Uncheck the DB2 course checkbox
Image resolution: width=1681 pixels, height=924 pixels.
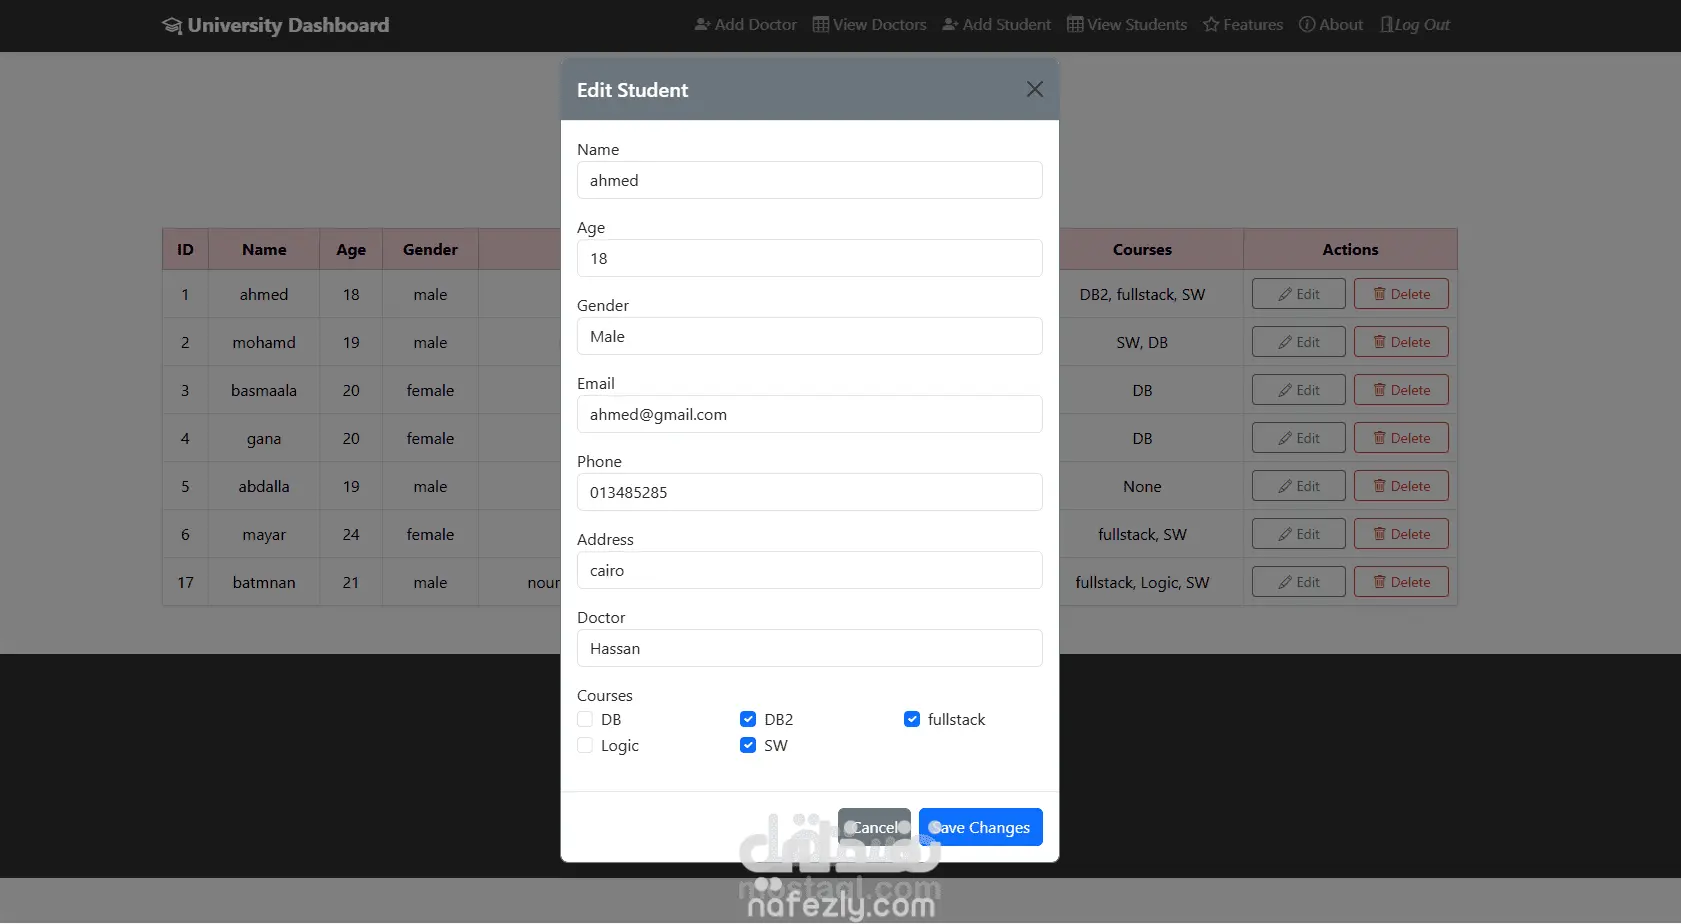[748, 719]
